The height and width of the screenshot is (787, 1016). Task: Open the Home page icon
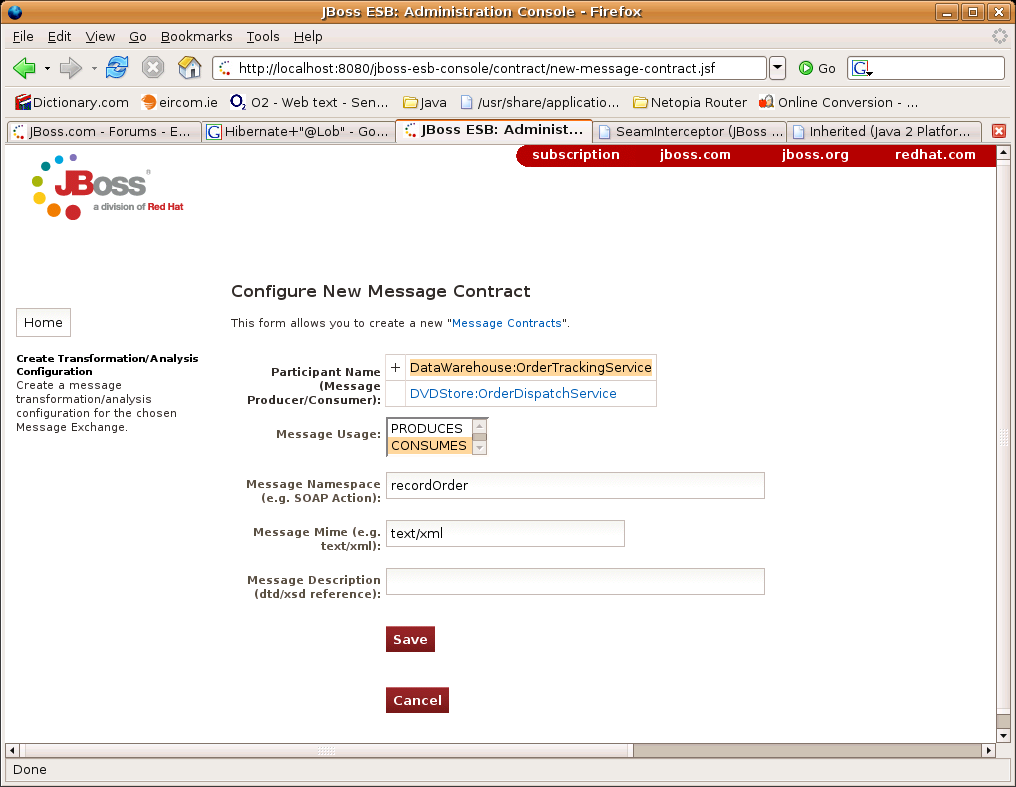[189, 67]
